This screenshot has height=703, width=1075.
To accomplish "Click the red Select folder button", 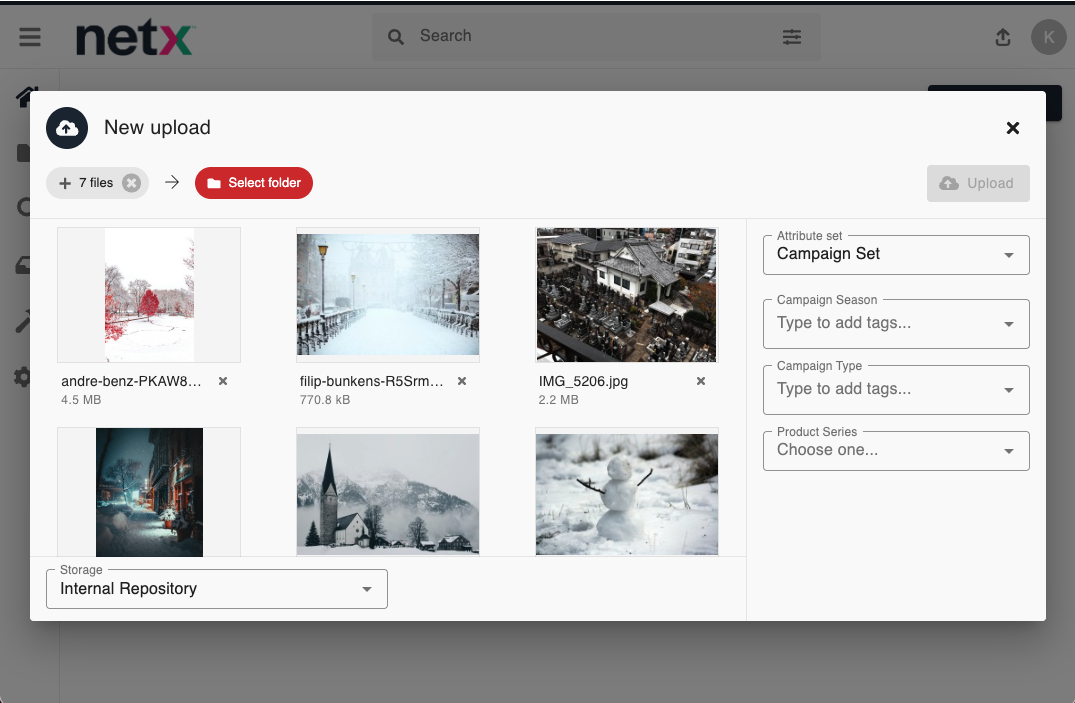I will [x=254, y=183].
